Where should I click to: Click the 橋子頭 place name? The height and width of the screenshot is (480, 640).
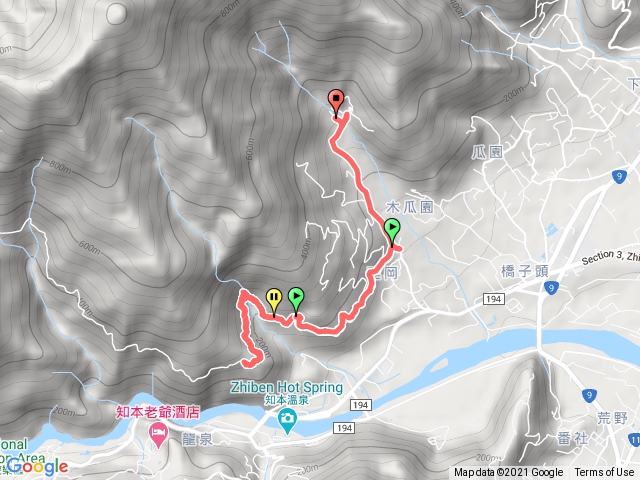(524, 271)
